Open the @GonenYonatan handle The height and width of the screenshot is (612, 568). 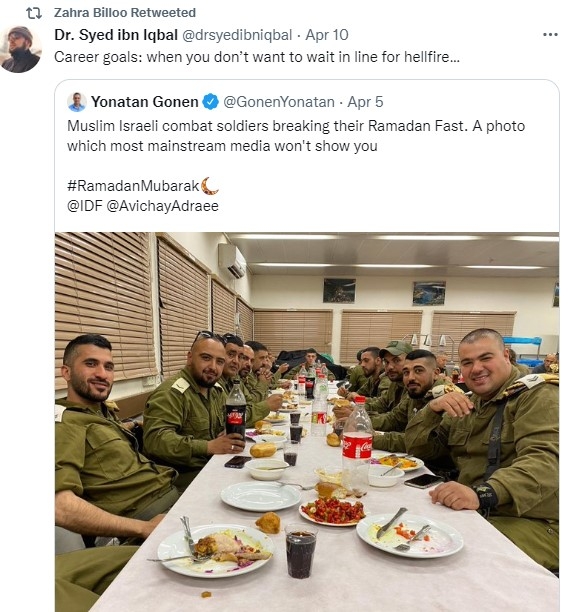[x=279, y=102]
